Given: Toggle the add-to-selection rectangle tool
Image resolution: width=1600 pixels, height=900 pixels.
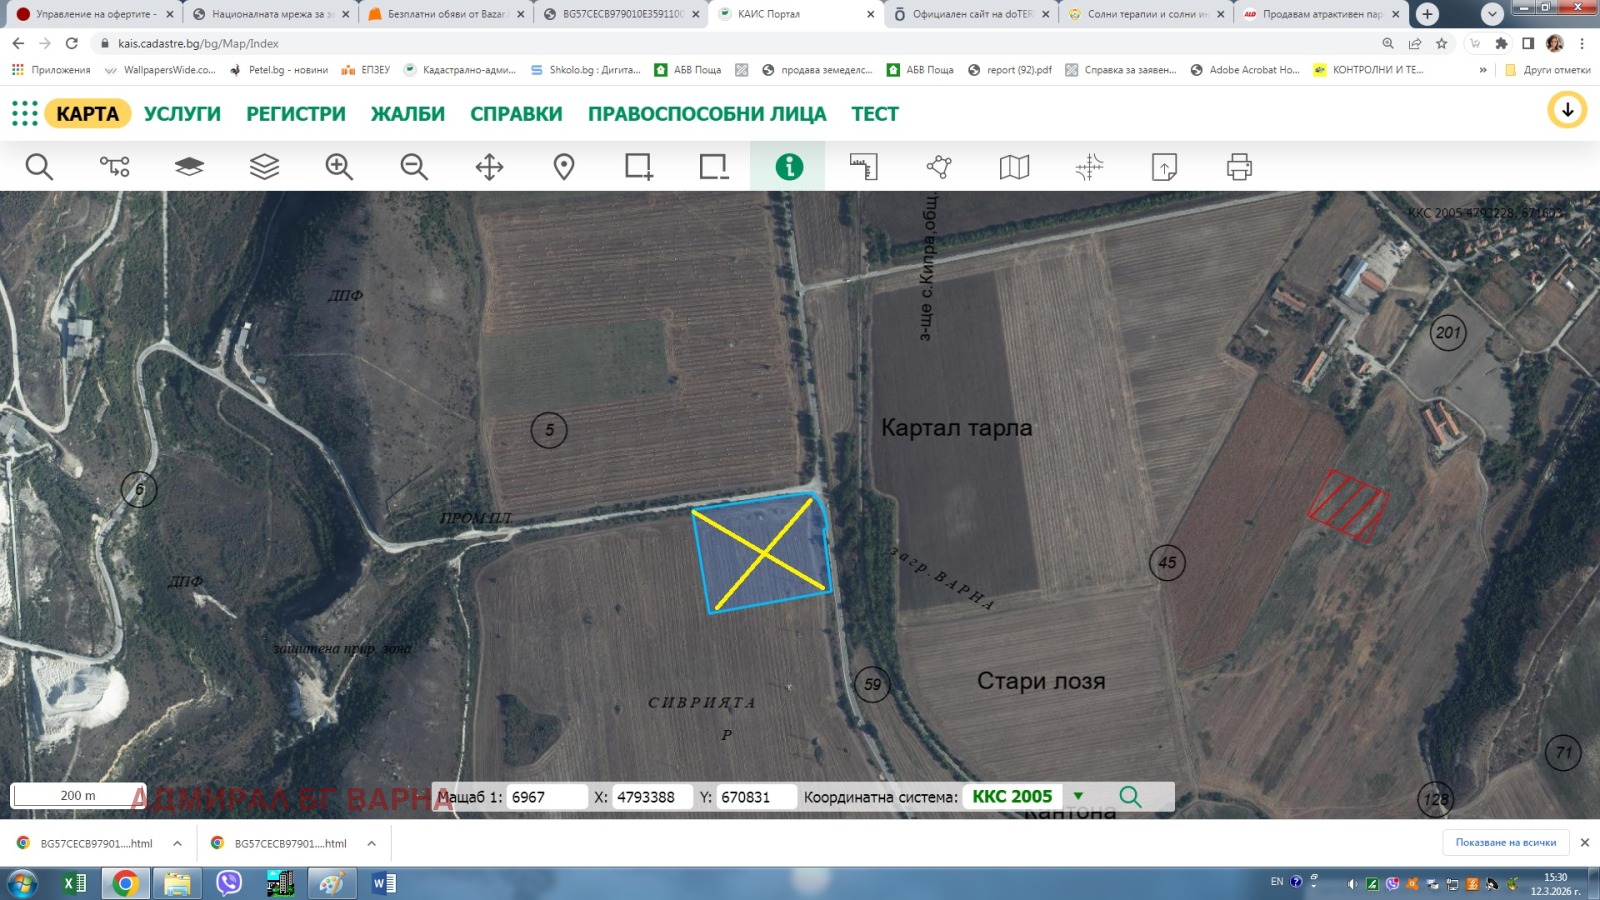Looking at the screenshot, I should pyautogui.click(x=639, y=166).
